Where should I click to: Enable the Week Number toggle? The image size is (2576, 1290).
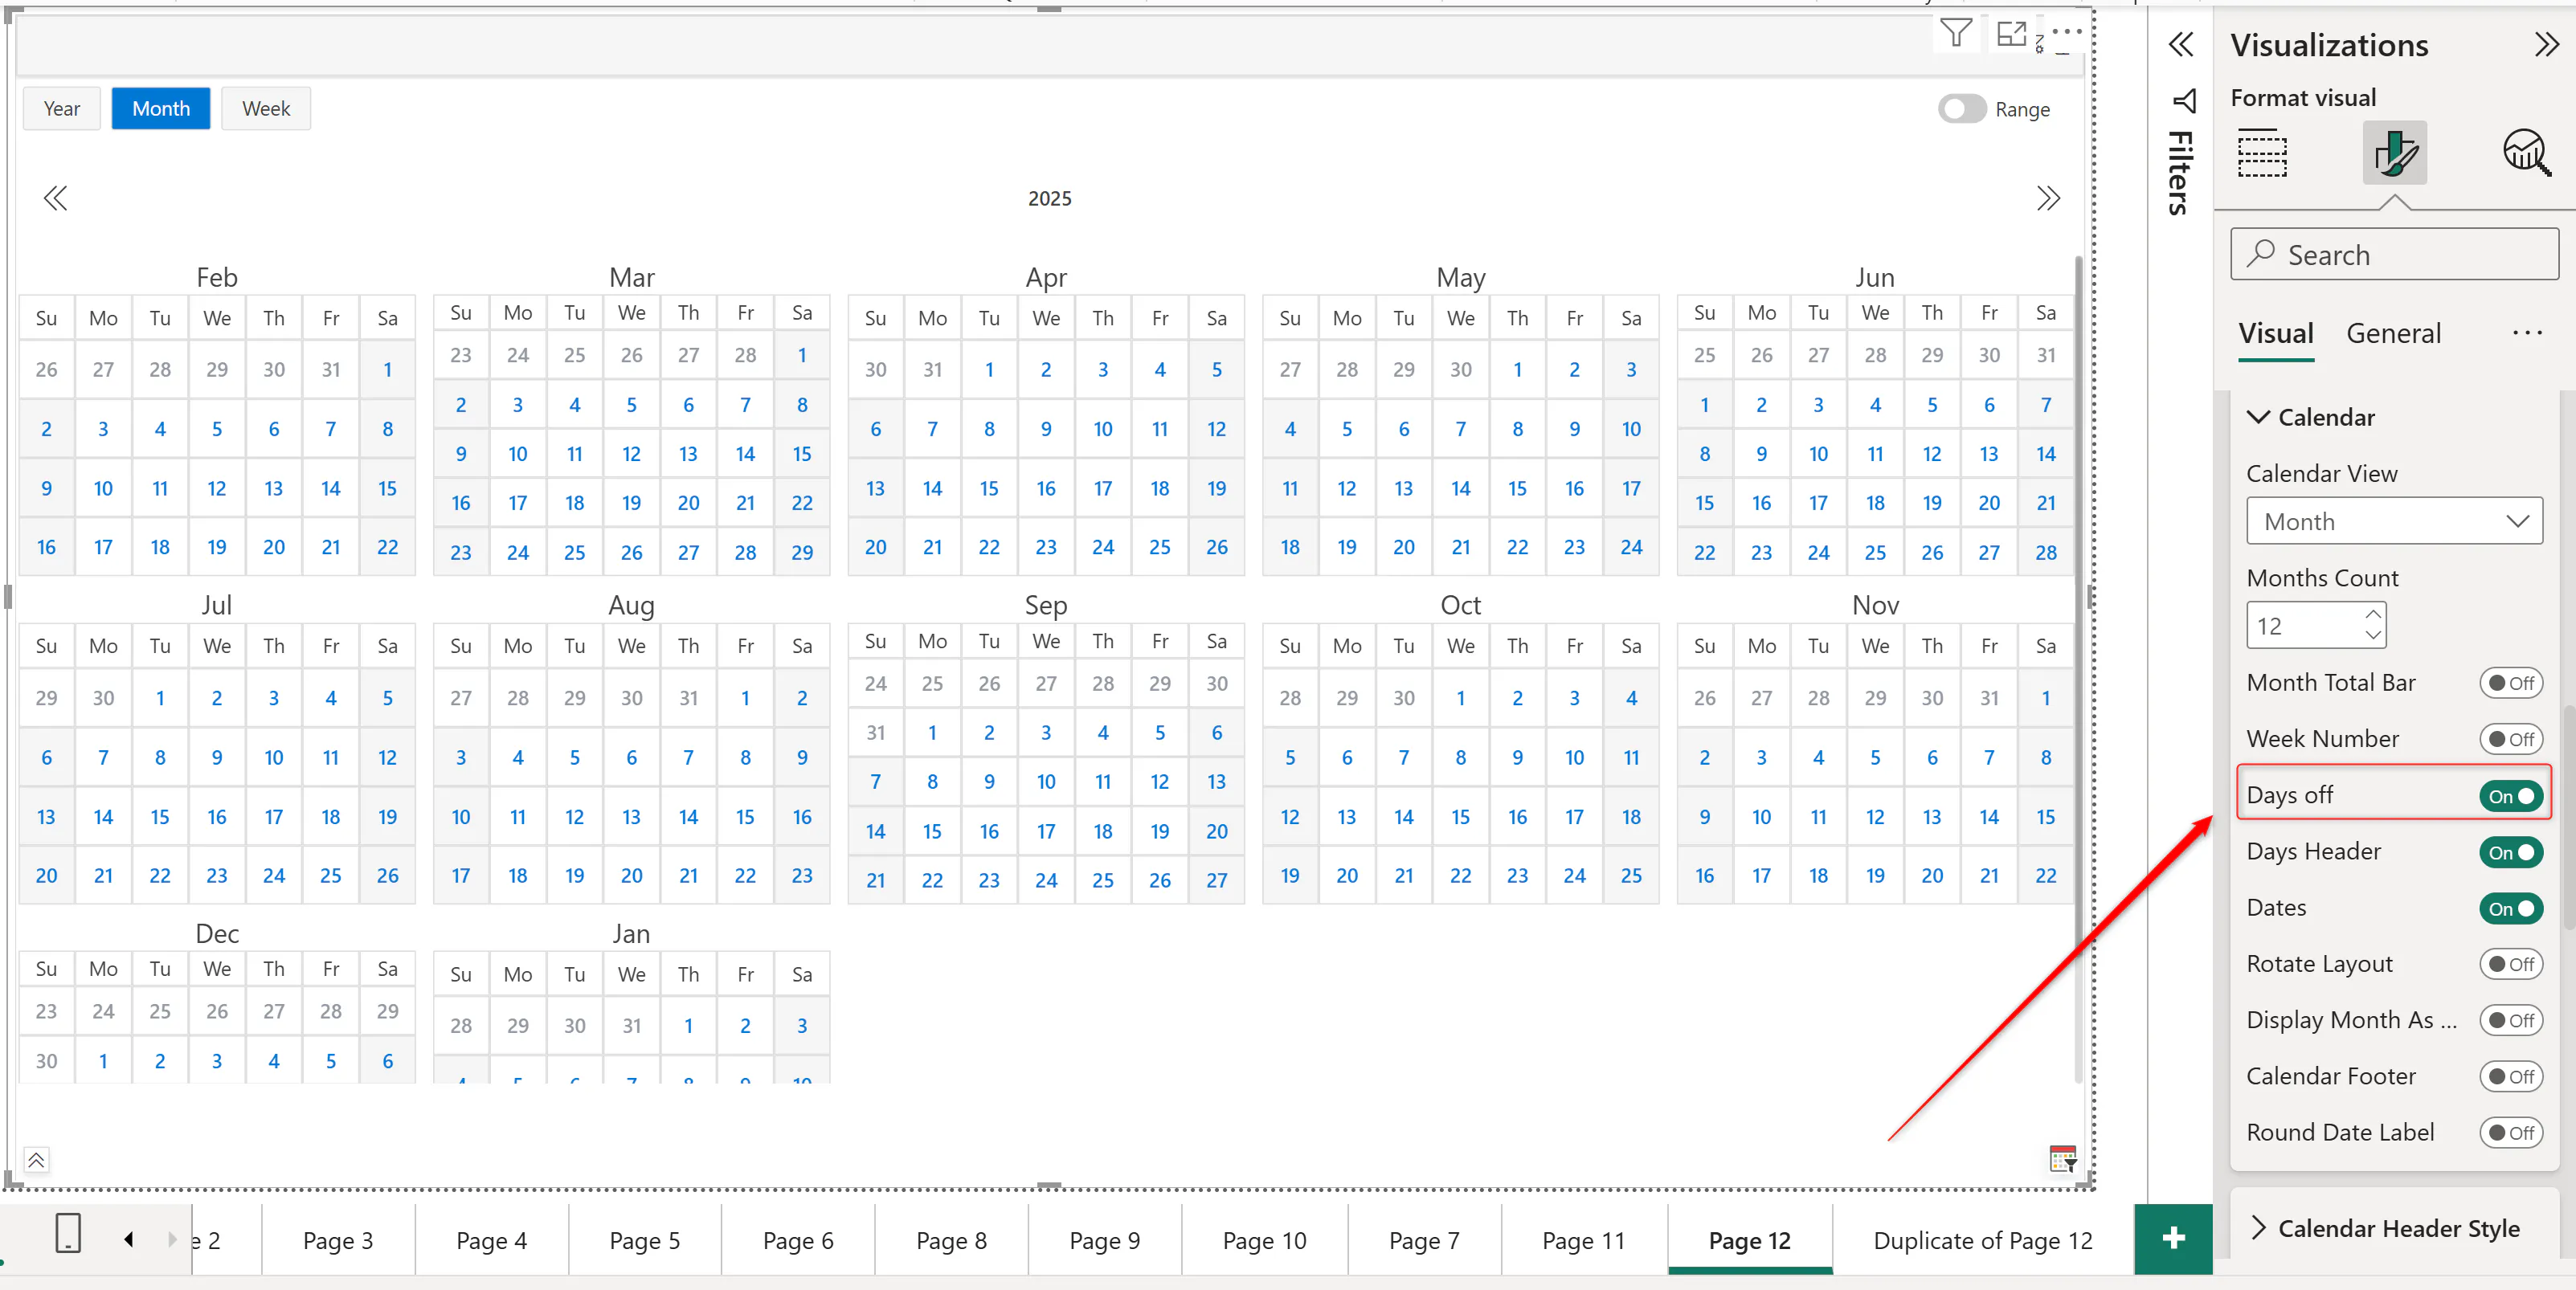pos(2510,739)
